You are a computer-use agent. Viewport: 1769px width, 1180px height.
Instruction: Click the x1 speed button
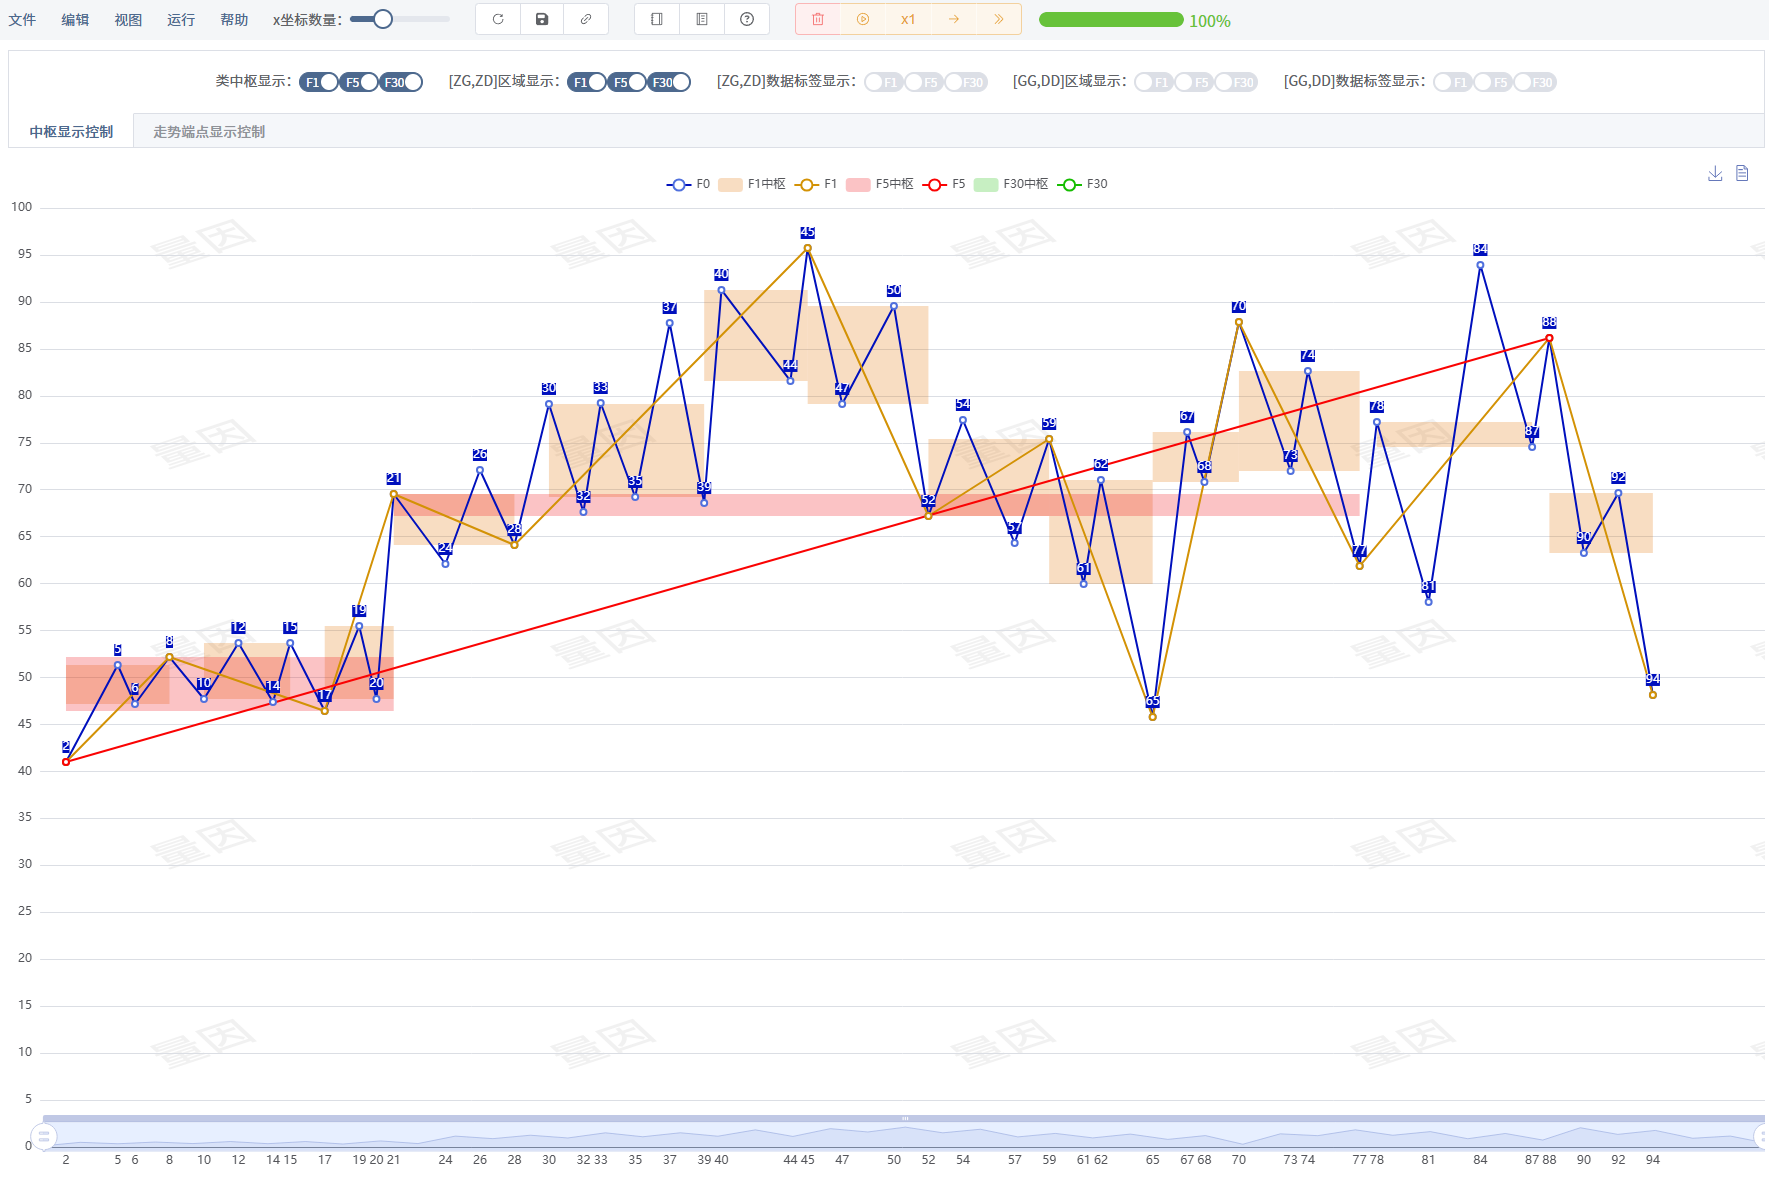tap(908, 19)
